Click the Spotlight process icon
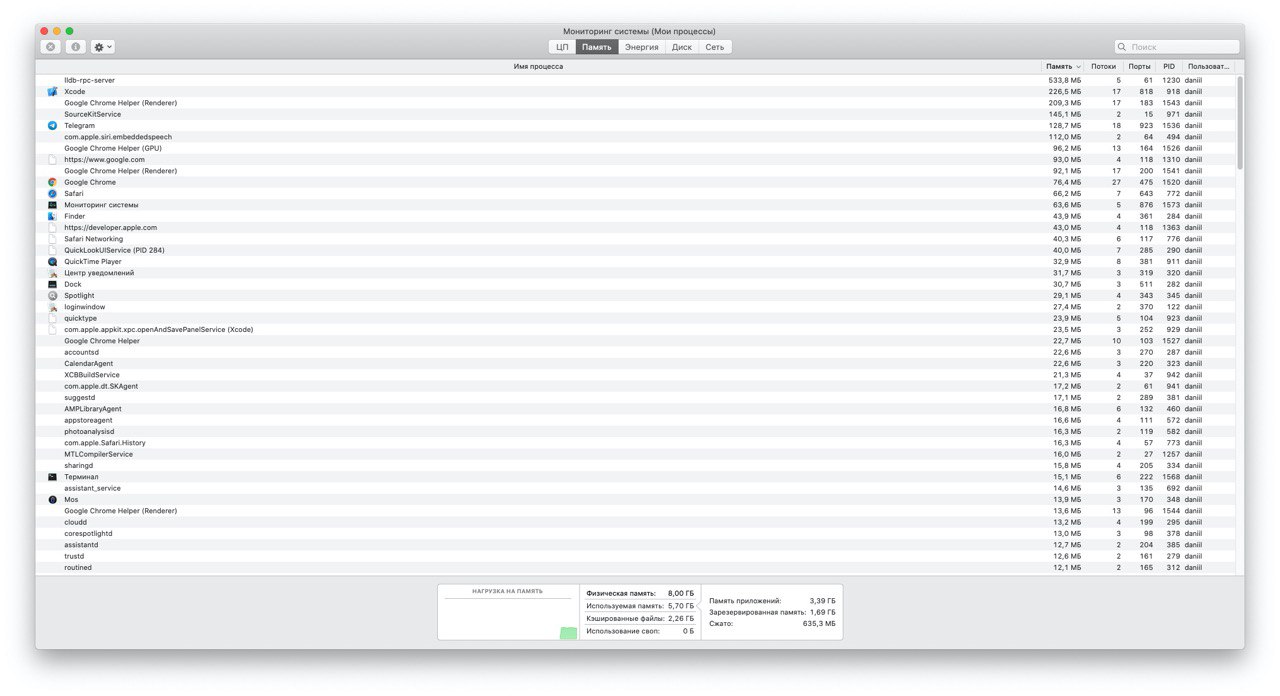The height and width of the screenshot is (696, 1280). [x=53, y=295]
